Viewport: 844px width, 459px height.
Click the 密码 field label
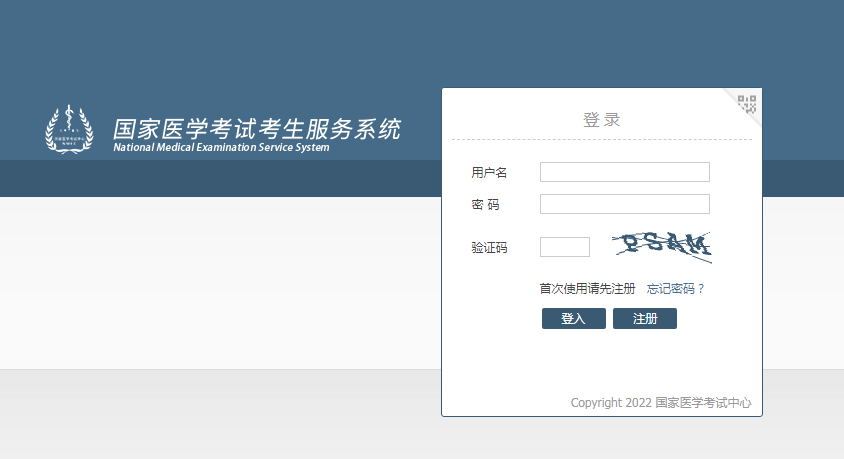(x=485, y=205)
